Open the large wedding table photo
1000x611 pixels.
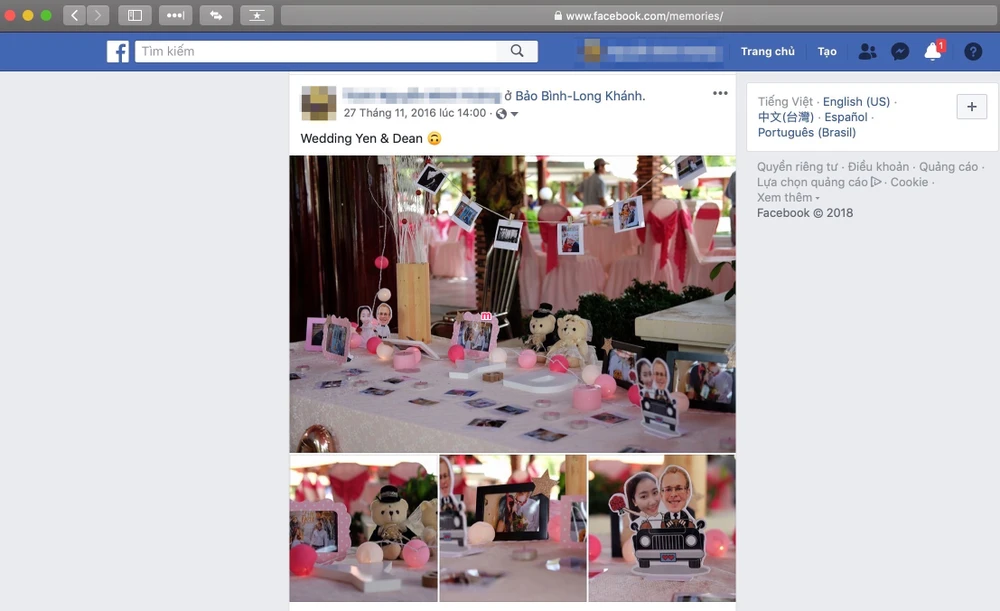click(512, 304)
